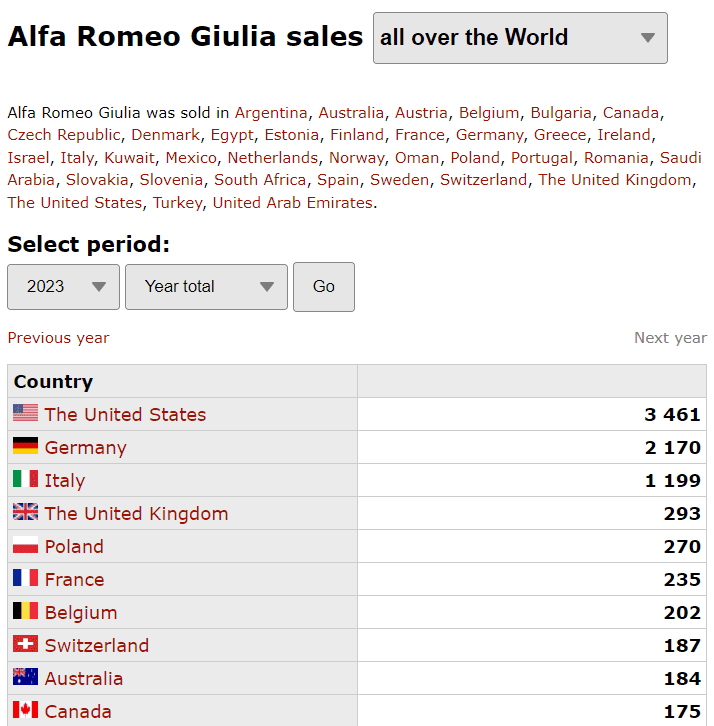Click the Swiss flag icon

[25, 644]
